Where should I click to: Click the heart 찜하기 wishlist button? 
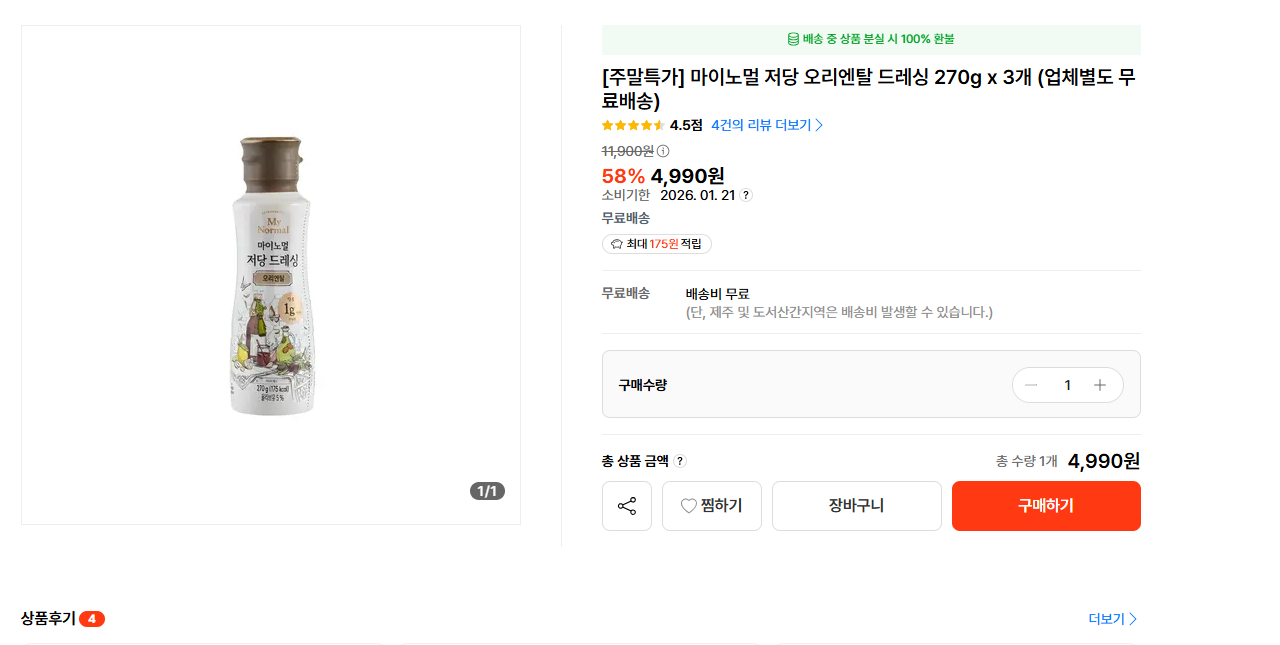coord(711,506)
